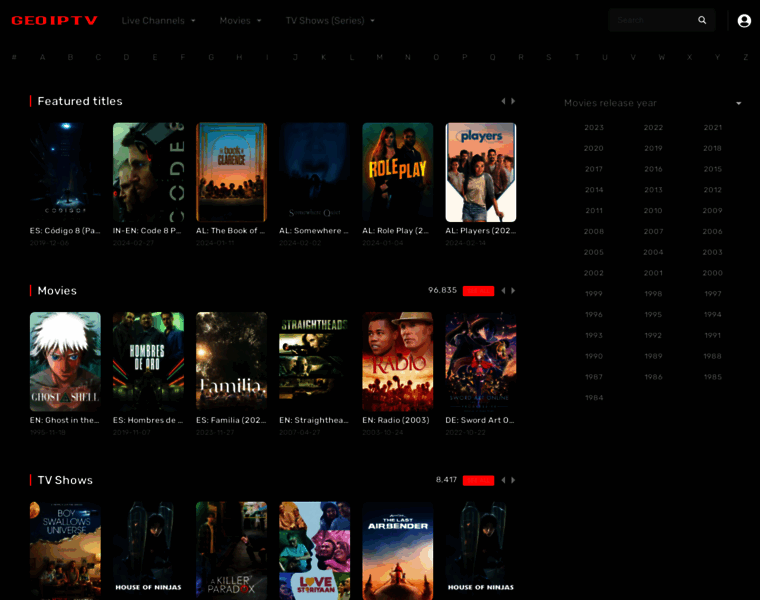
Task: Select release year 1984
Action: click(x=594, y=398)
